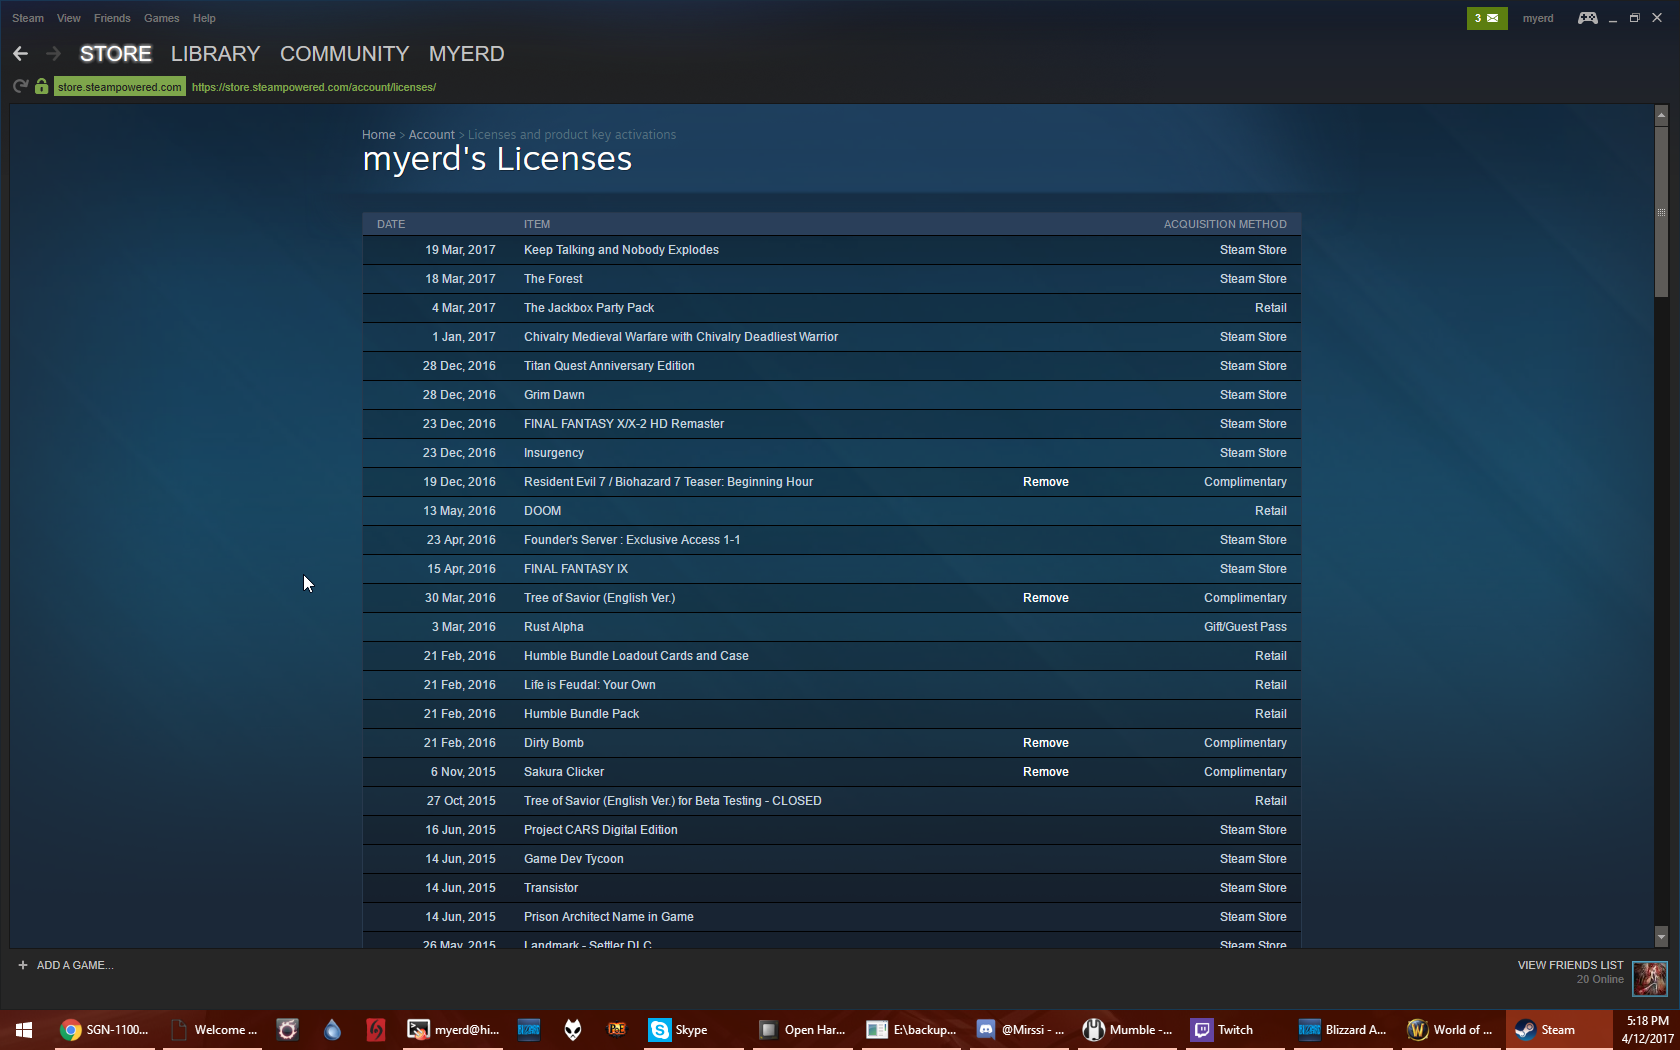Click the Windows Start button
Image resolution: width=1680 pixels, height=1050 pixels.
tap(24, 1030)
